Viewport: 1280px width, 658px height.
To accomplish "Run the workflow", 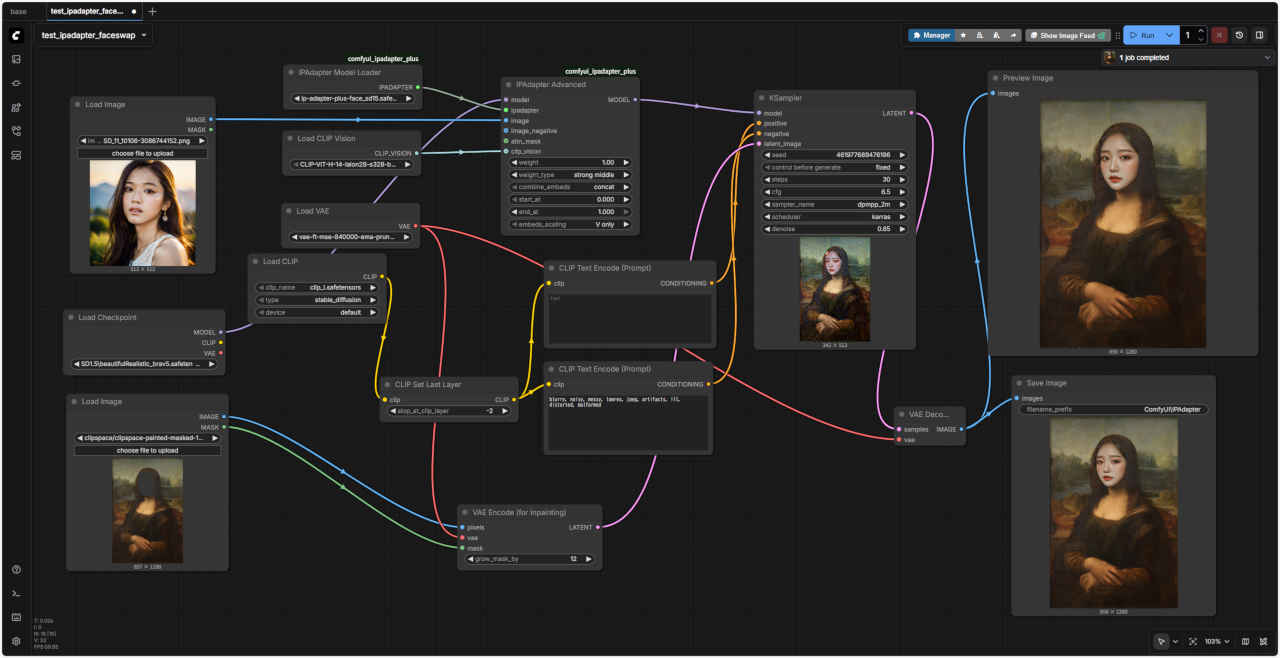I will 1142,35.
